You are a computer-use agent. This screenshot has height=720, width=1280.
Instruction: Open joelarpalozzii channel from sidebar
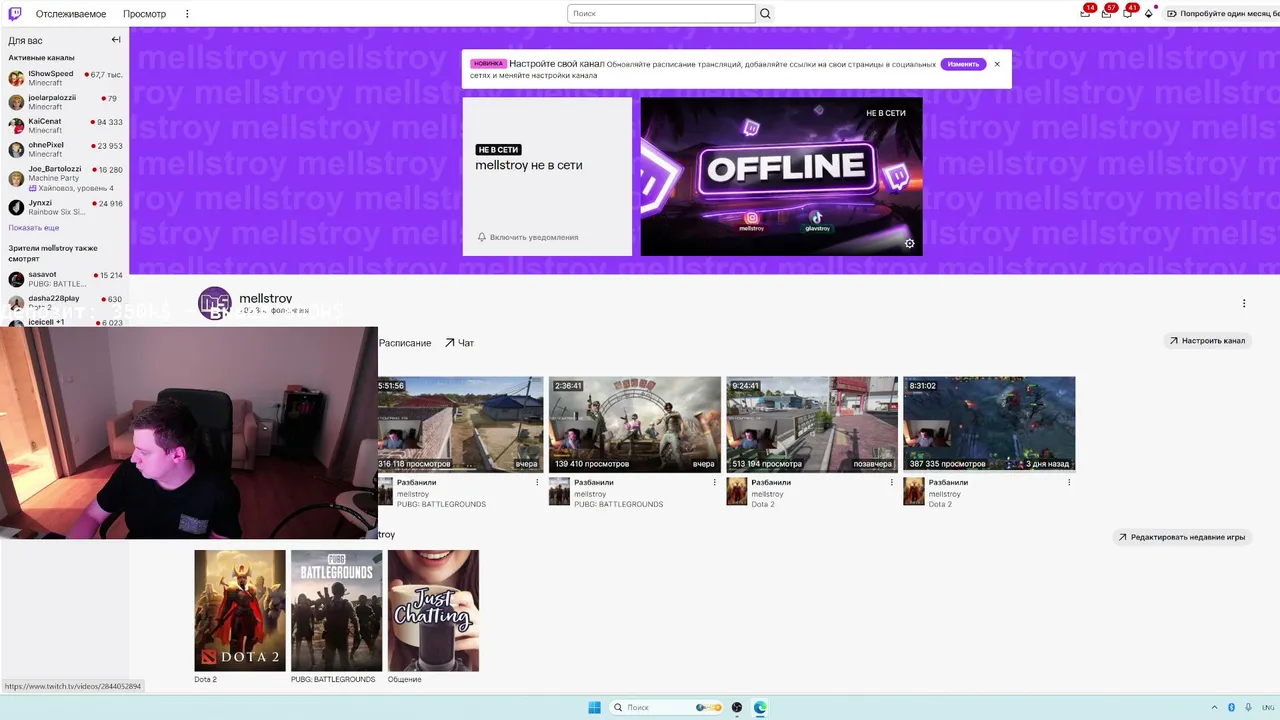click(64, 102)
